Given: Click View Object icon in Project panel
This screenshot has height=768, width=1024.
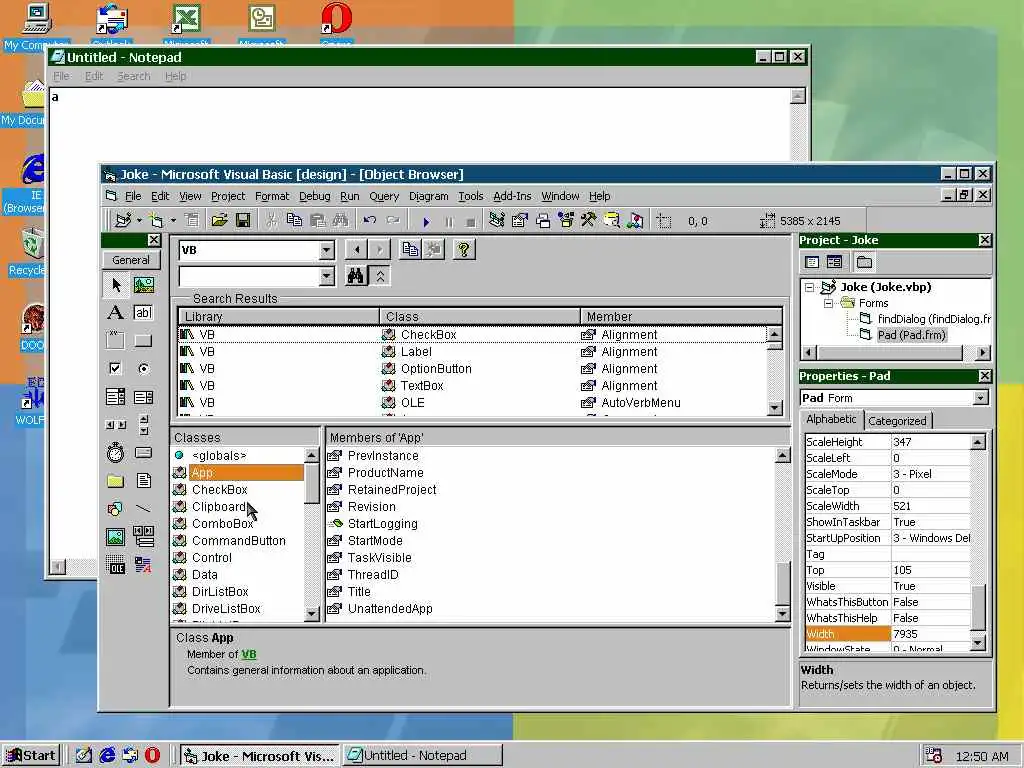Looking at the screenshot, I should click(835, 262).
